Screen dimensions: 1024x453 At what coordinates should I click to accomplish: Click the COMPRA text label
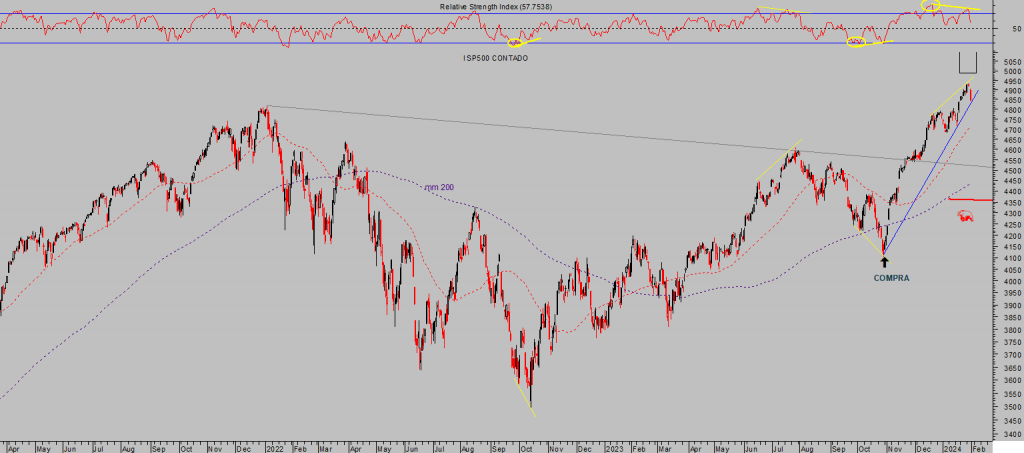(x=891, y=277)
